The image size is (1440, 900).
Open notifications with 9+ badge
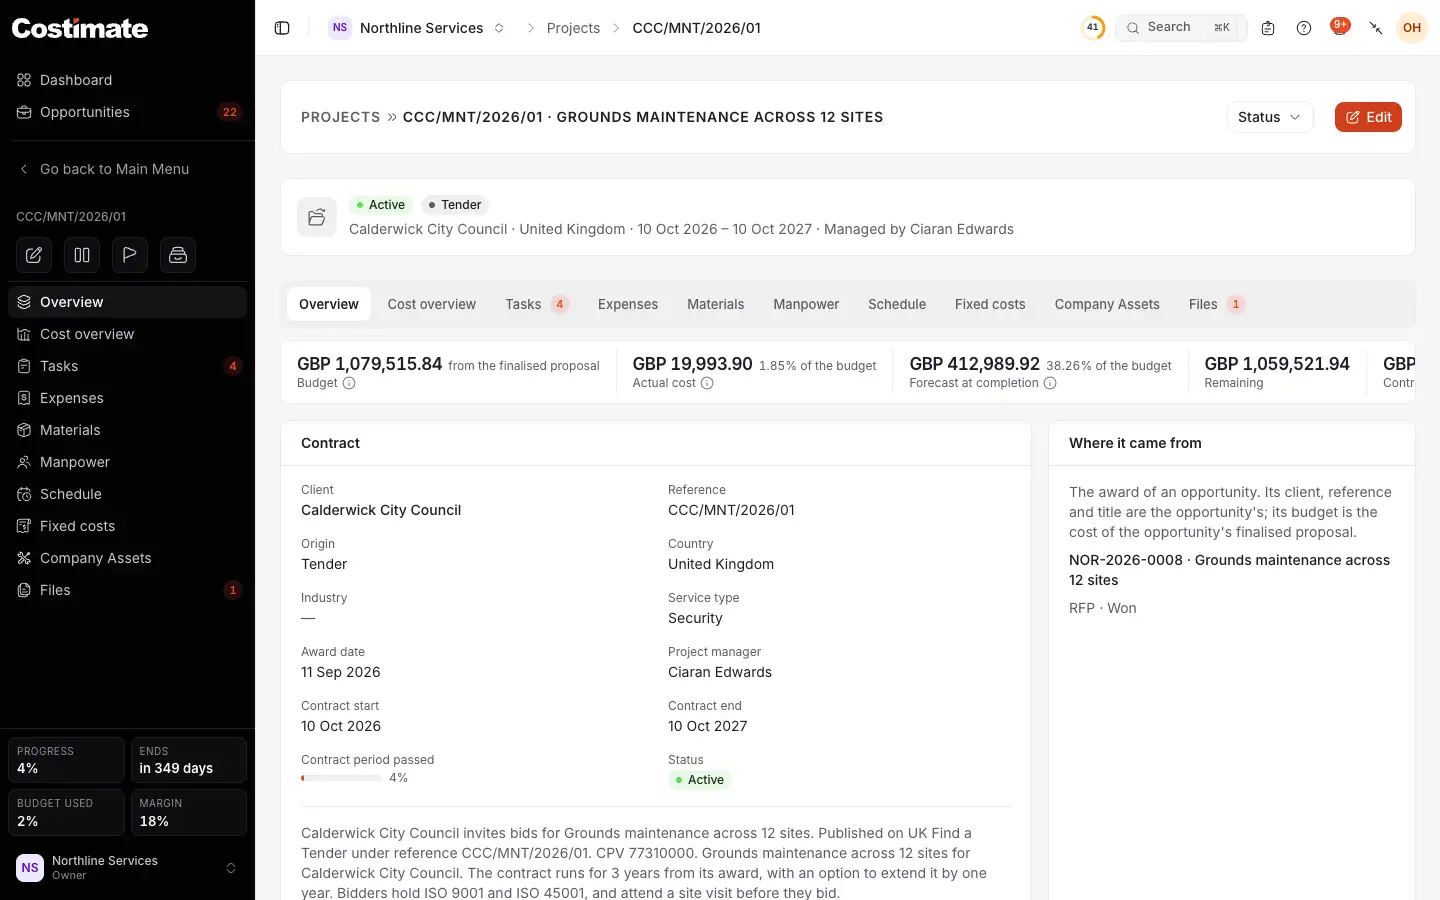click(1340, 27)
